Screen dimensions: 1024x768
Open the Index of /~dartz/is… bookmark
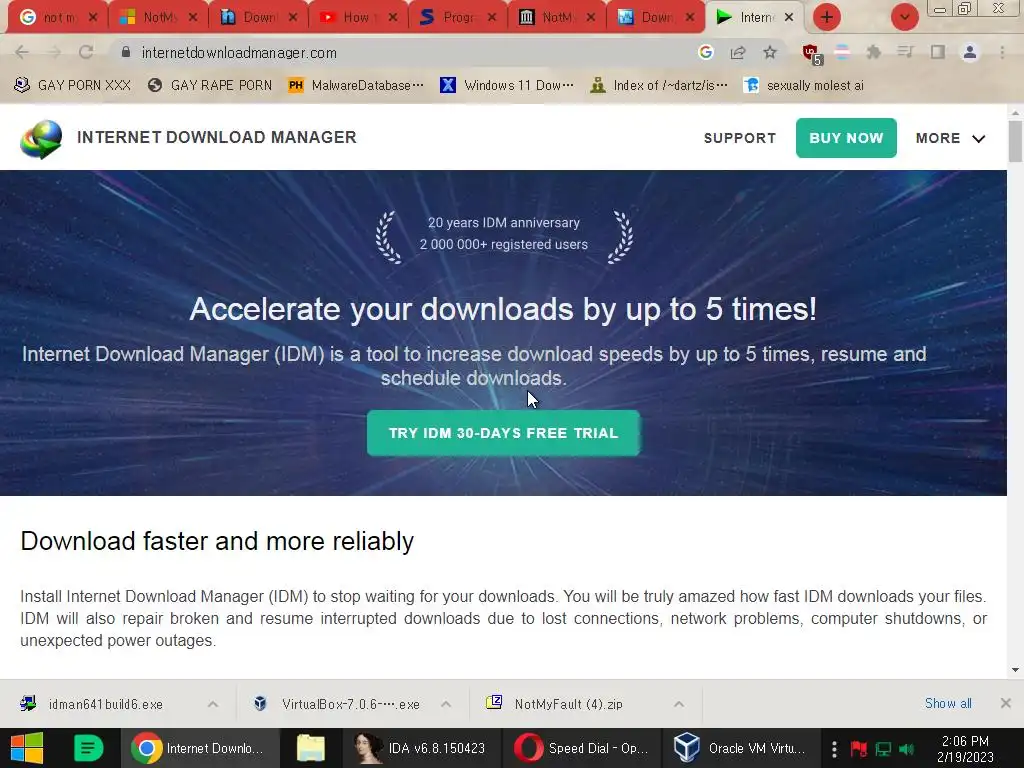click(659, 86)
